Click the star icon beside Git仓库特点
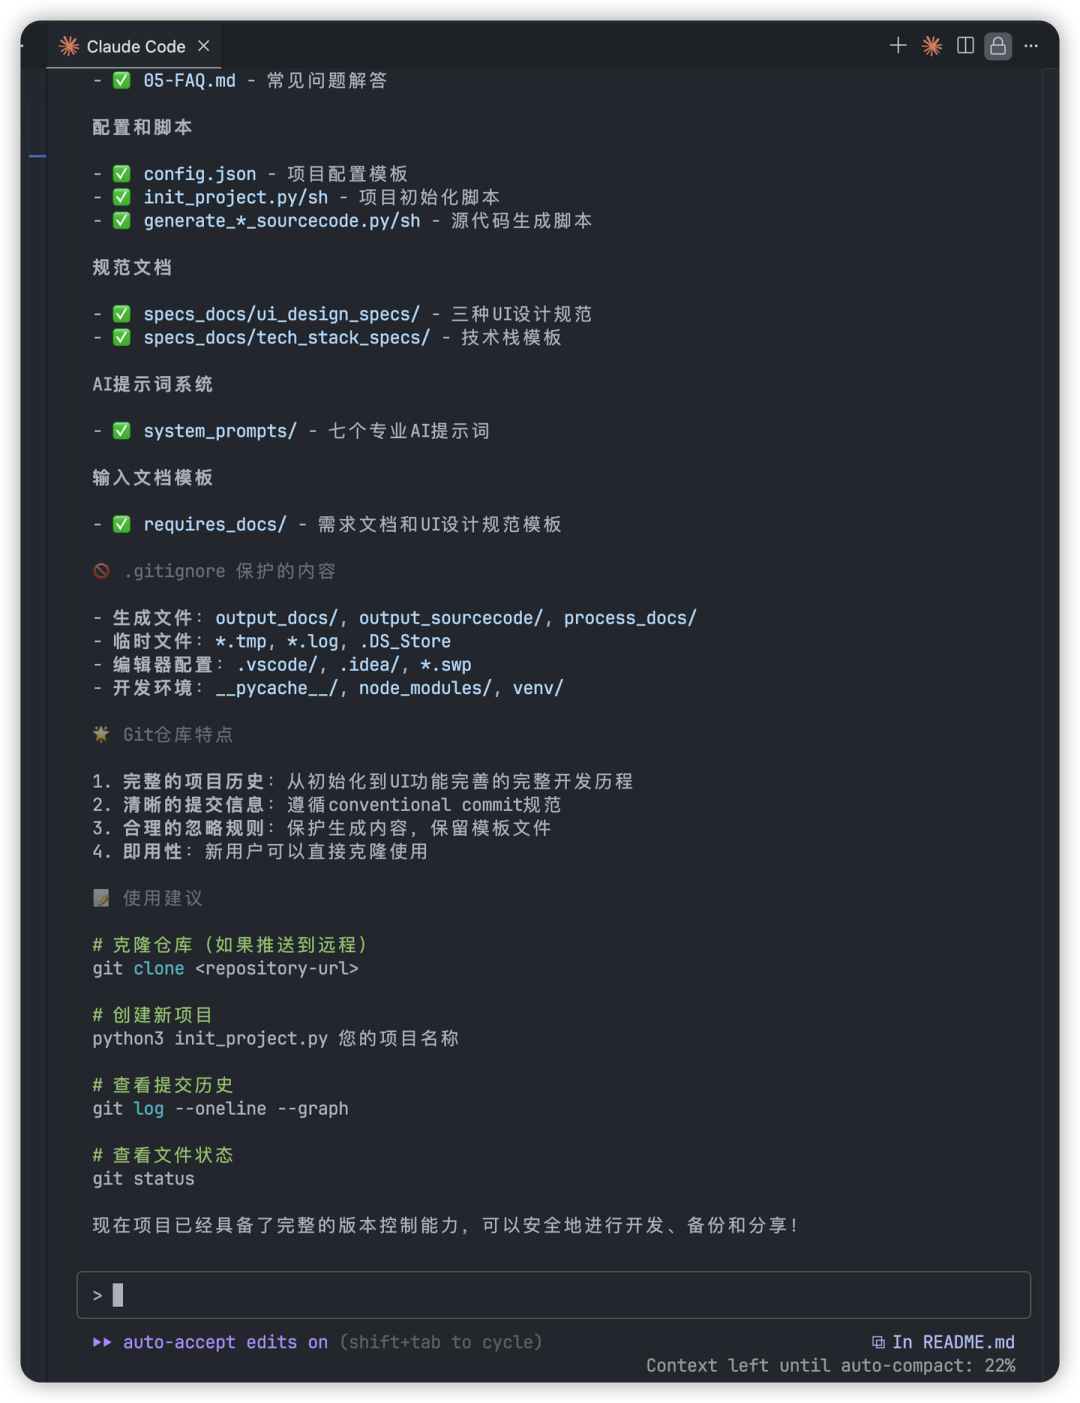 point(102,734)
